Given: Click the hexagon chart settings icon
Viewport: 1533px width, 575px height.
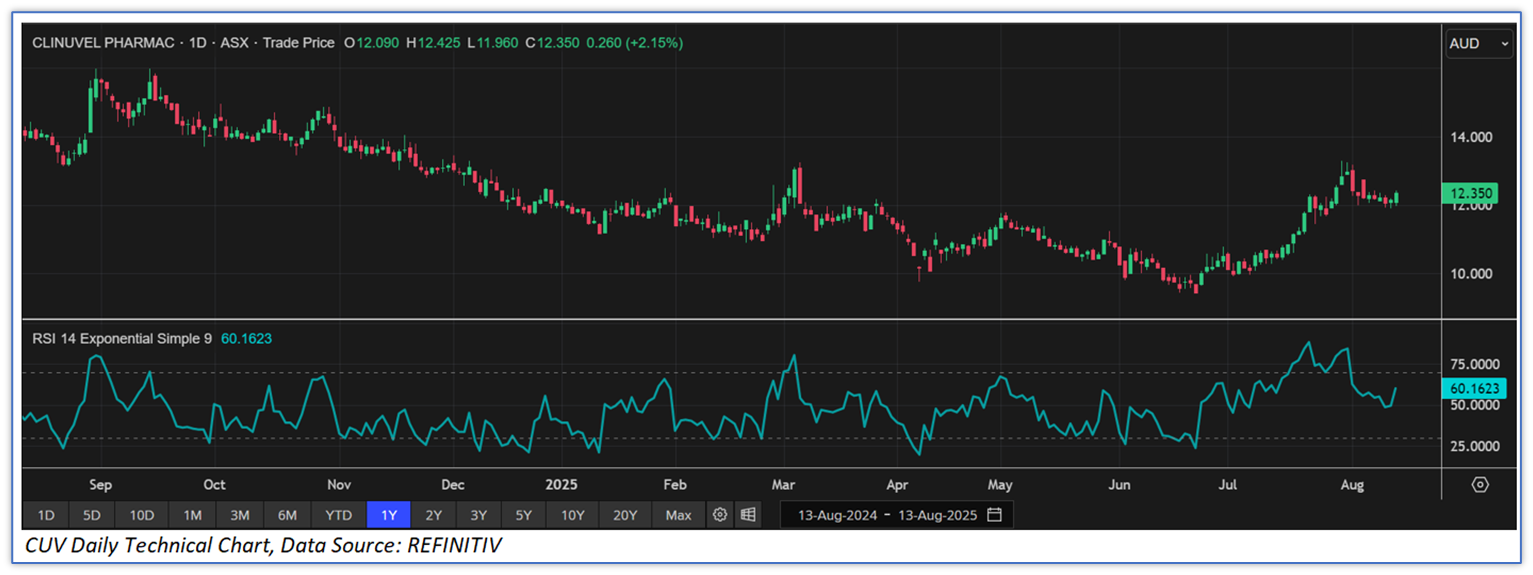Looking at the screenshot, I should (1480, 484).
